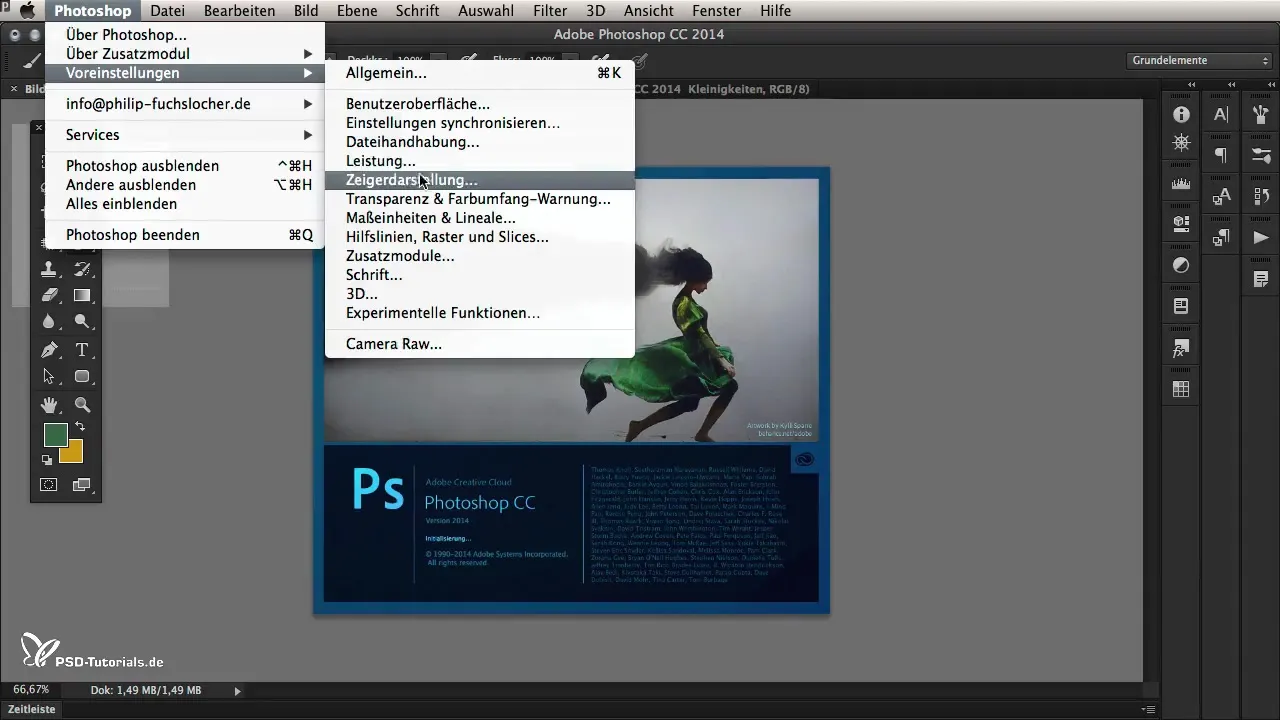This screenshot has width=1280, height=720.
Task: Open the Paragraph panel icon
Action: 1221,155
